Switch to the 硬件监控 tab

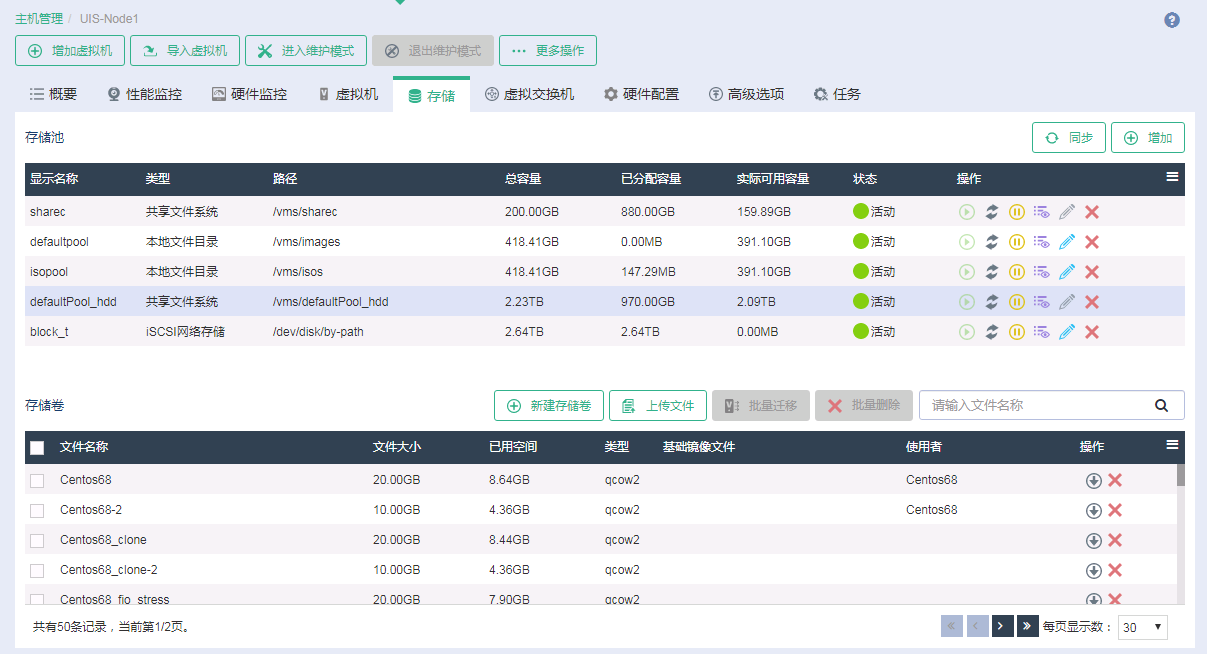(249, 94)
